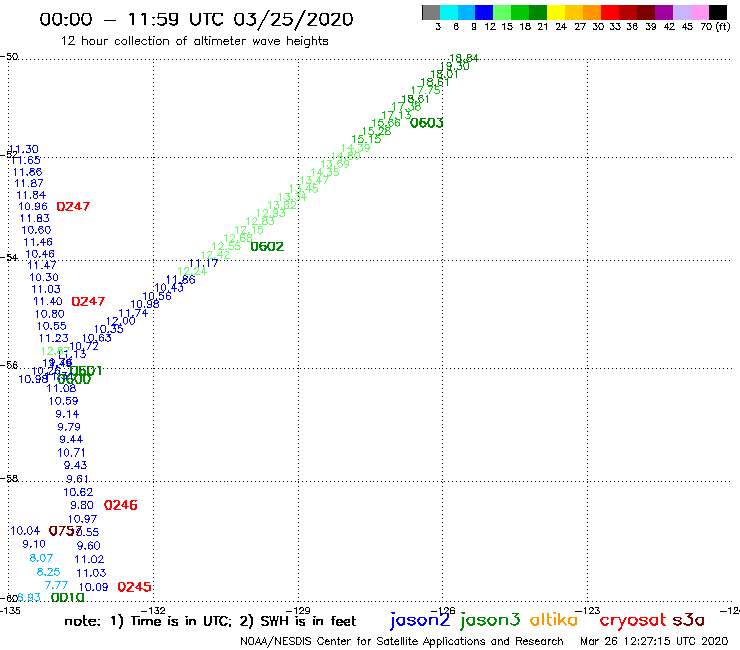This screenshot has width=740, height=650.
Task: Click the 's3a' satellite legend label
Action: [688, 620]
